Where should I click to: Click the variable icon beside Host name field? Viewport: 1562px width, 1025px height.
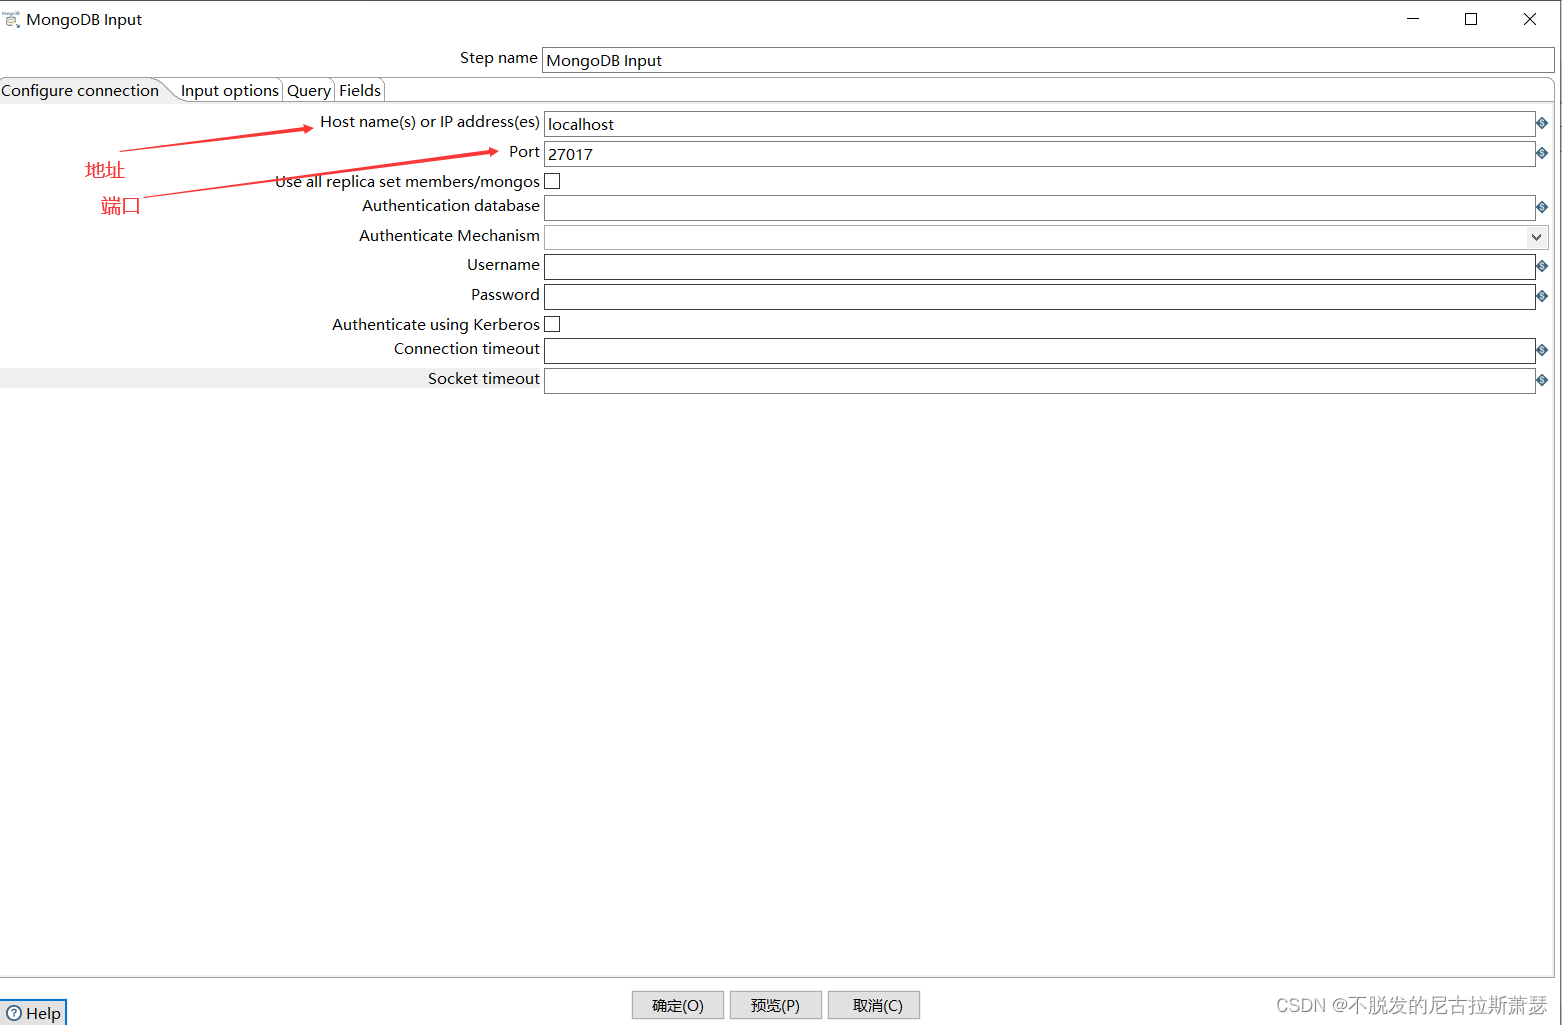[x=1542, y=123]
